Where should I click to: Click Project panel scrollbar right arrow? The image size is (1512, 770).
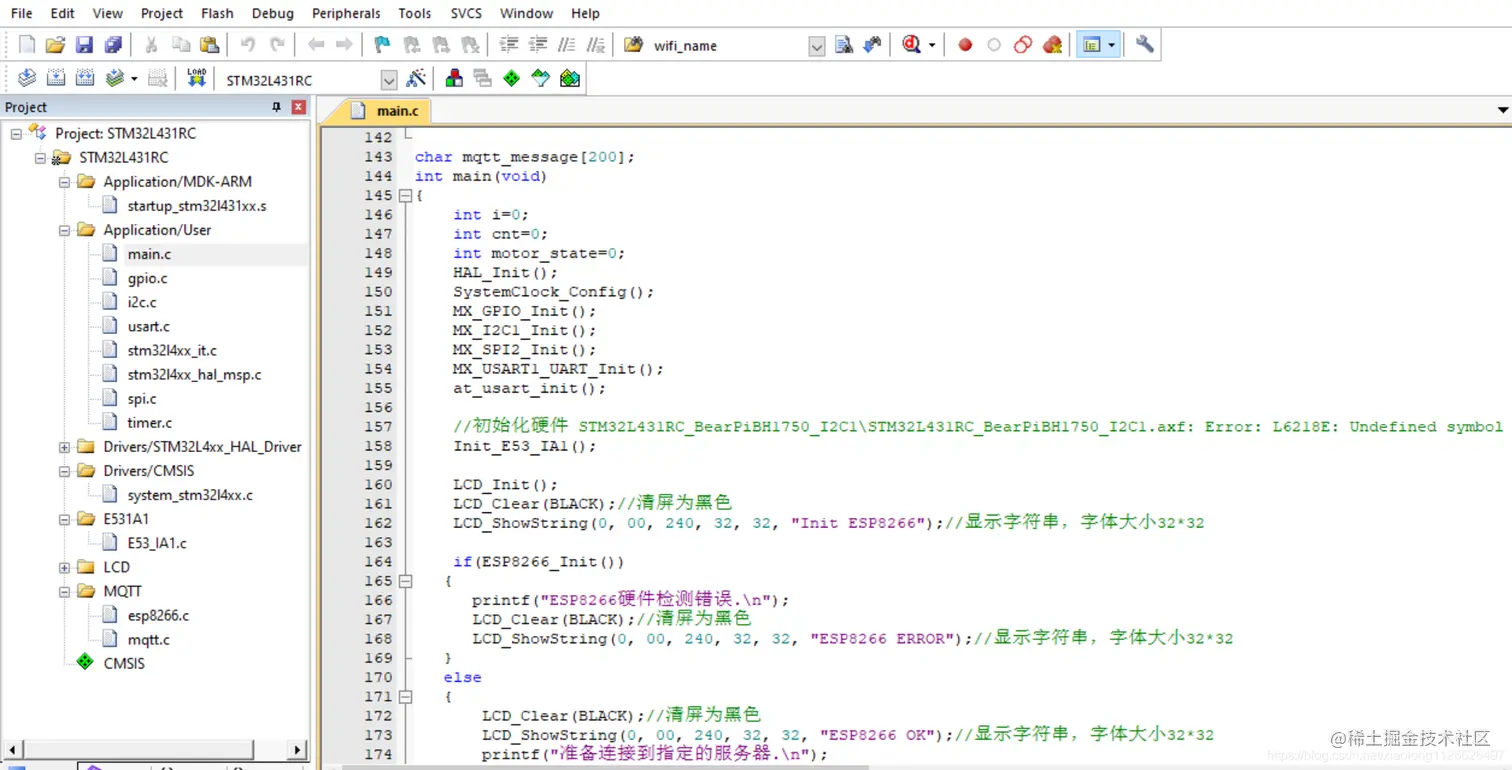pyautogui.click(x=298, y=749)
